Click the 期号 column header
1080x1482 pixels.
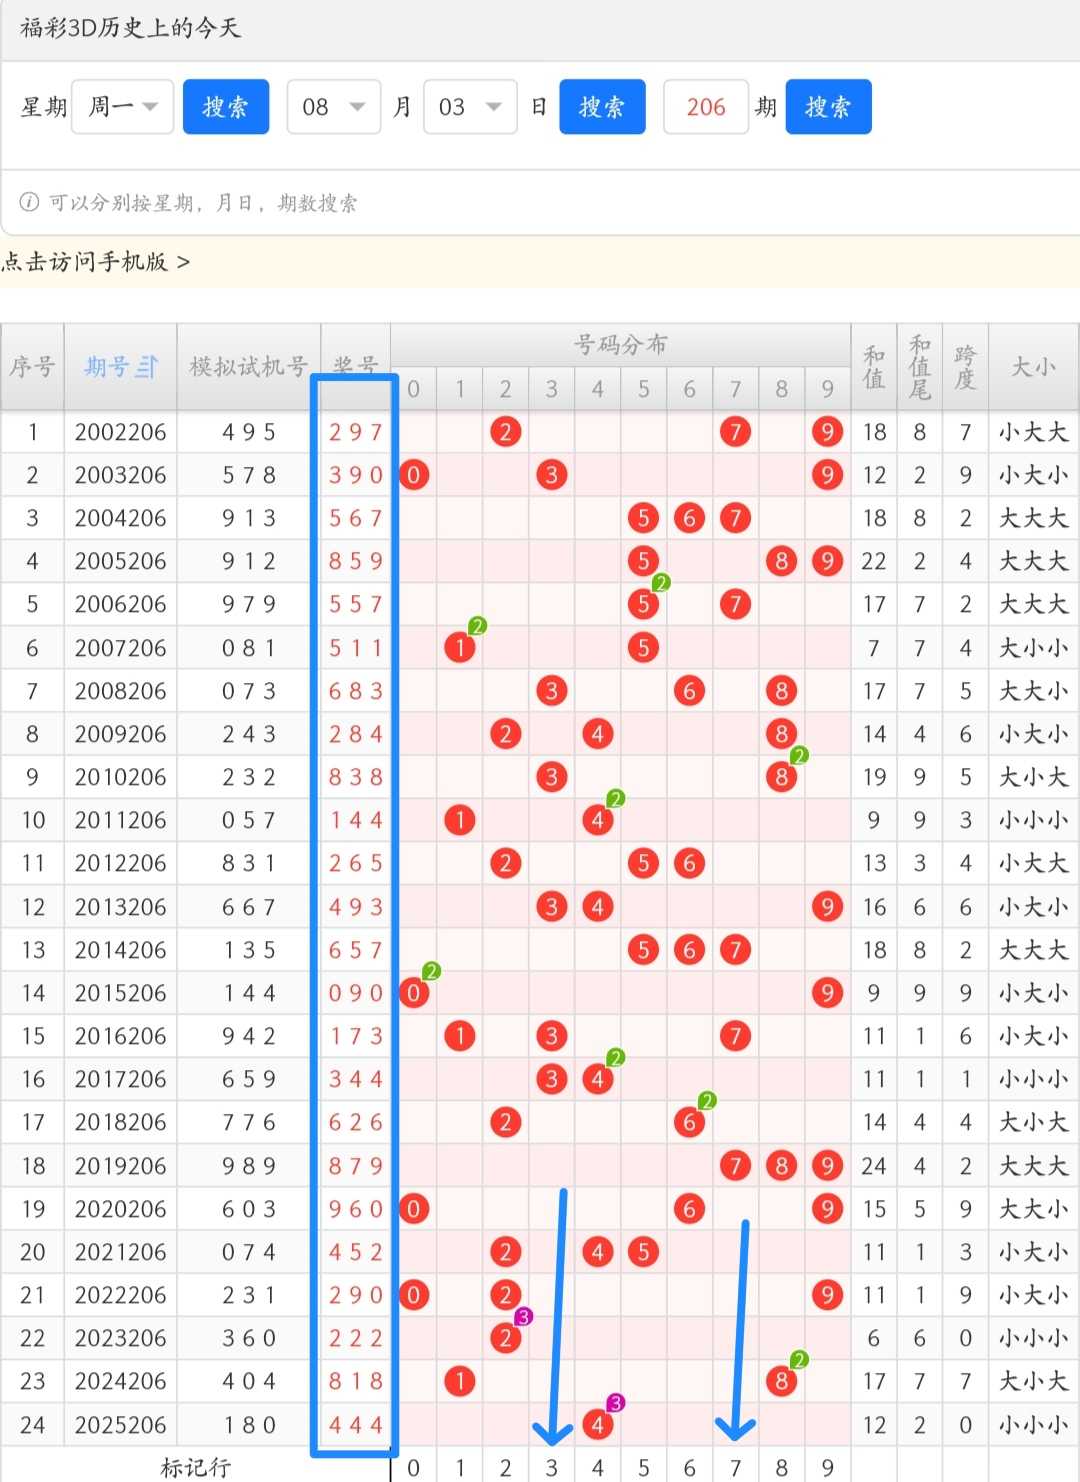tap(120, 367)
